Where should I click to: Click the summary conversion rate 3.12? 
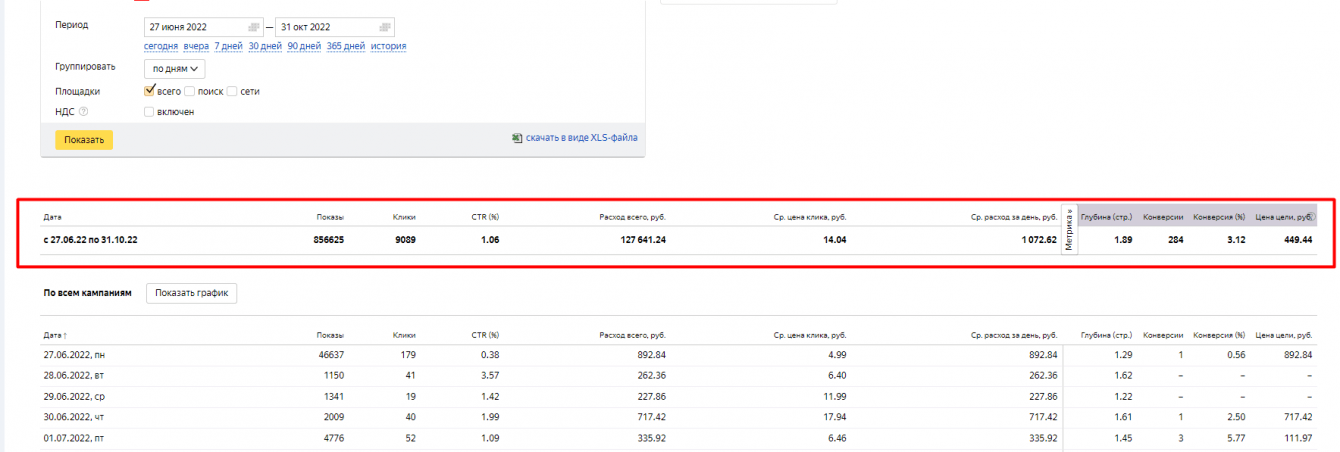pos(1236,240)
